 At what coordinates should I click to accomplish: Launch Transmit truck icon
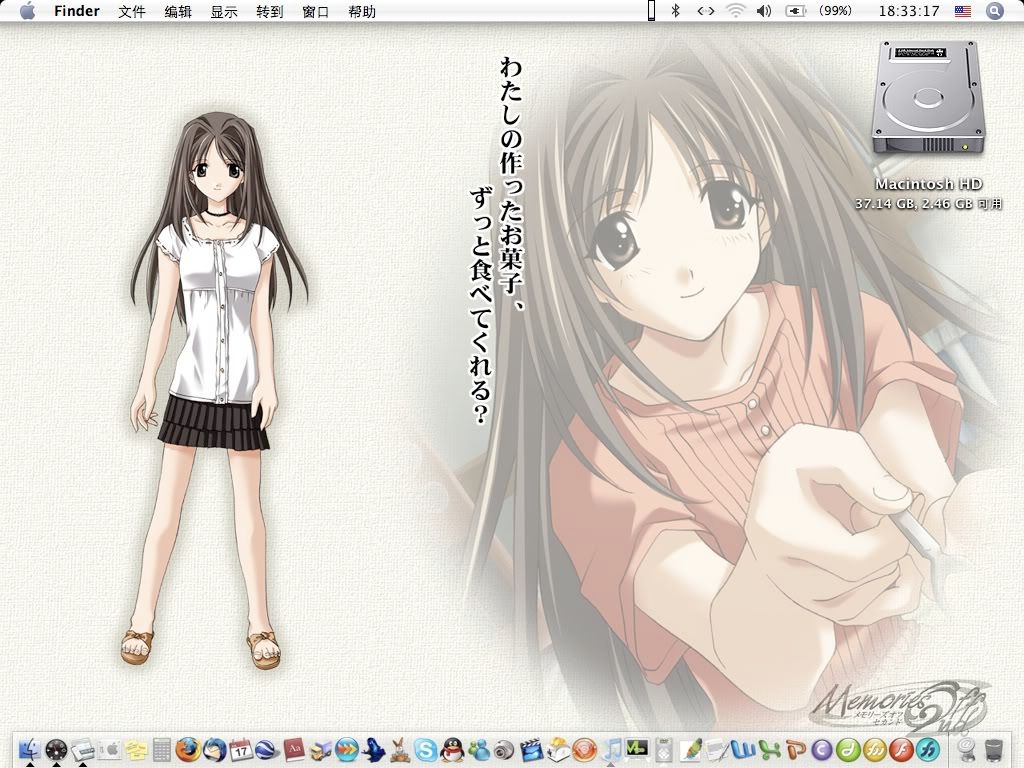pyautogui.click(x=321, y=750)
